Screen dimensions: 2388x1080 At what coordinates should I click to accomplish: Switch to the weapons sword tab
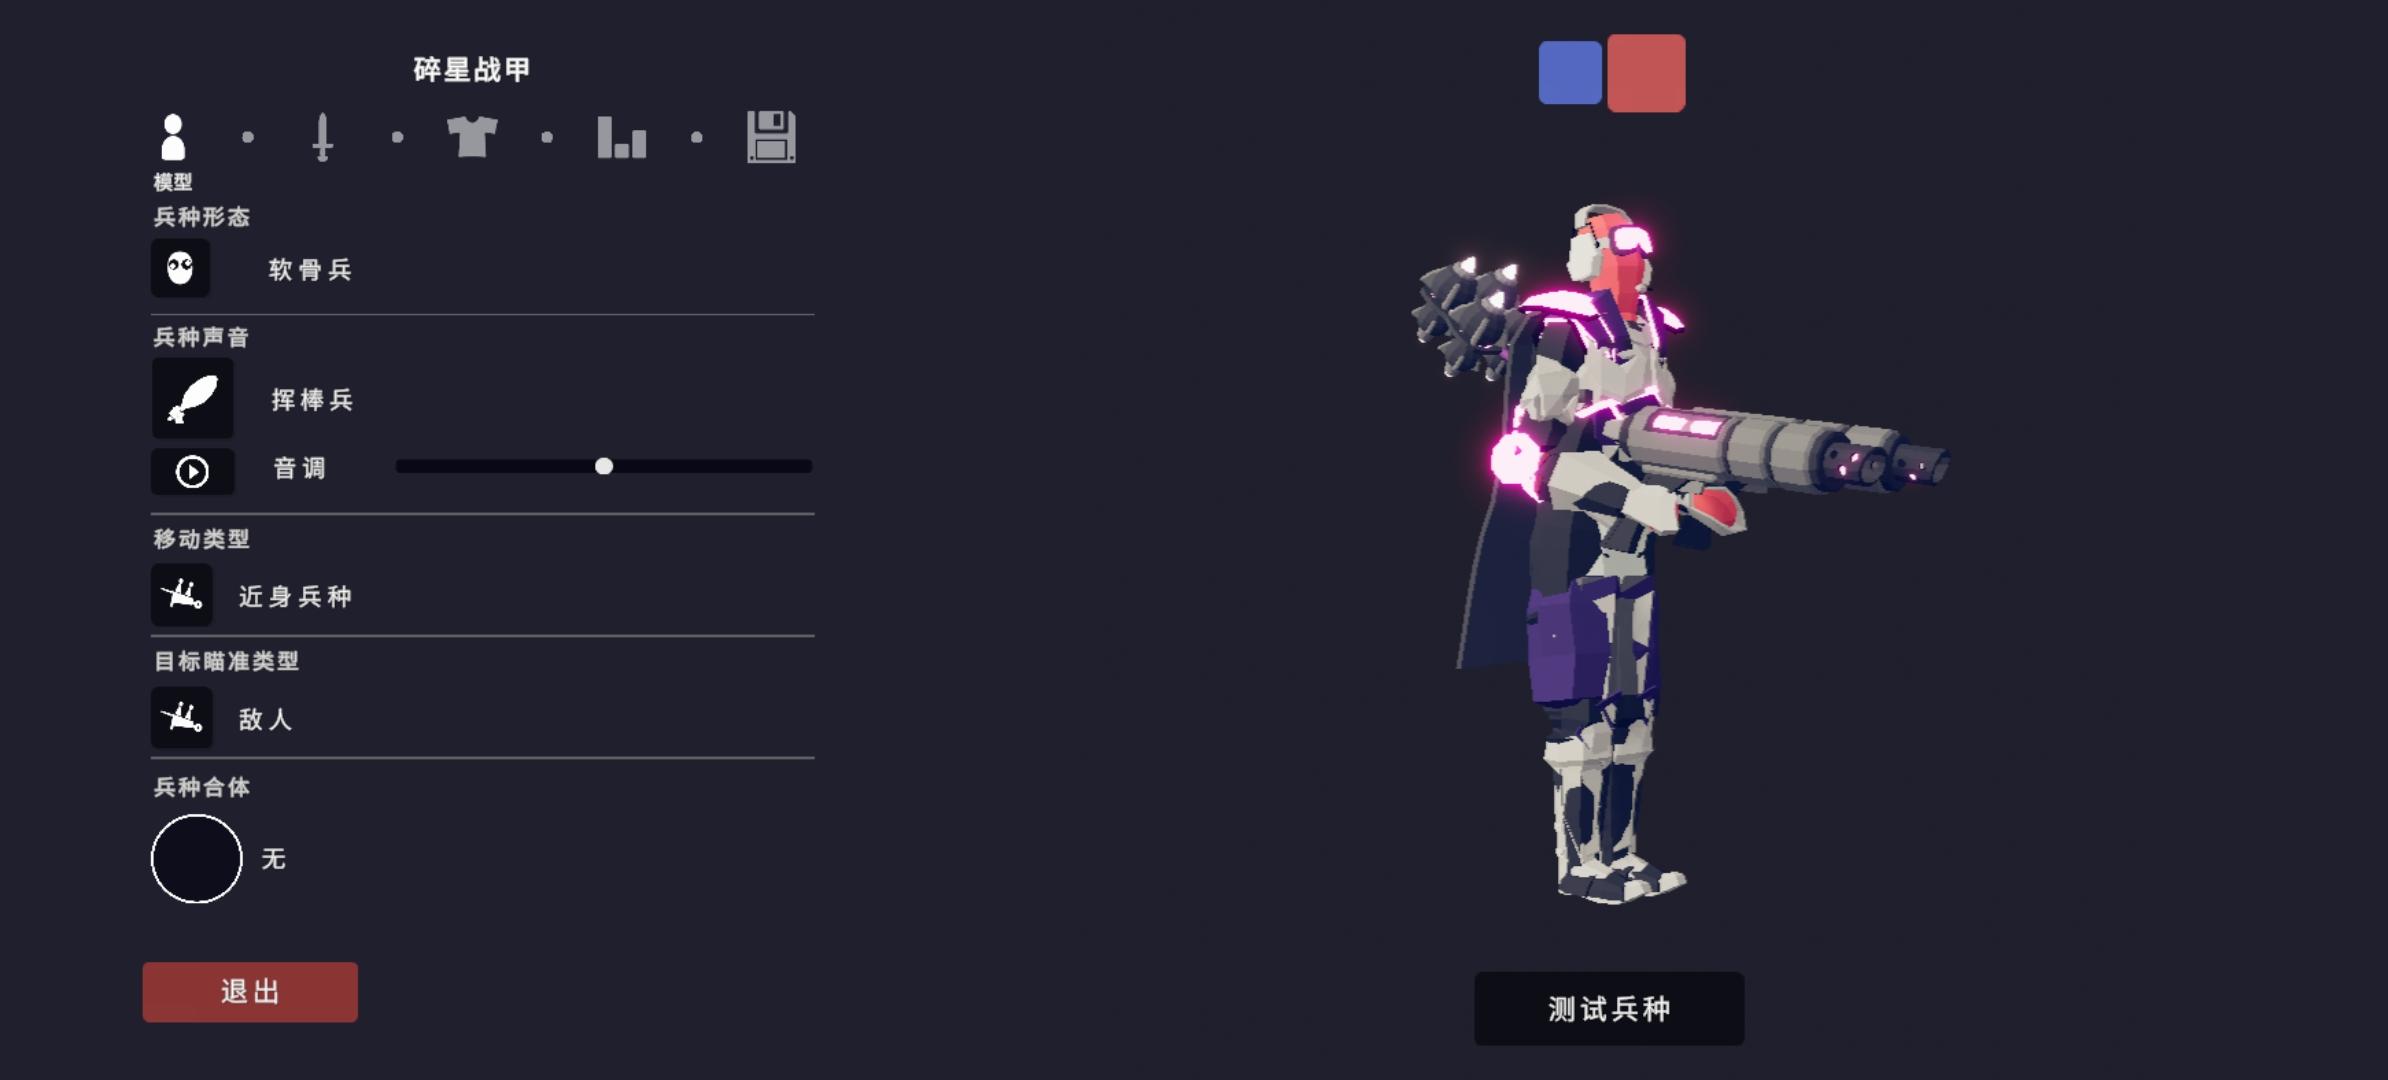pos(322,137)
